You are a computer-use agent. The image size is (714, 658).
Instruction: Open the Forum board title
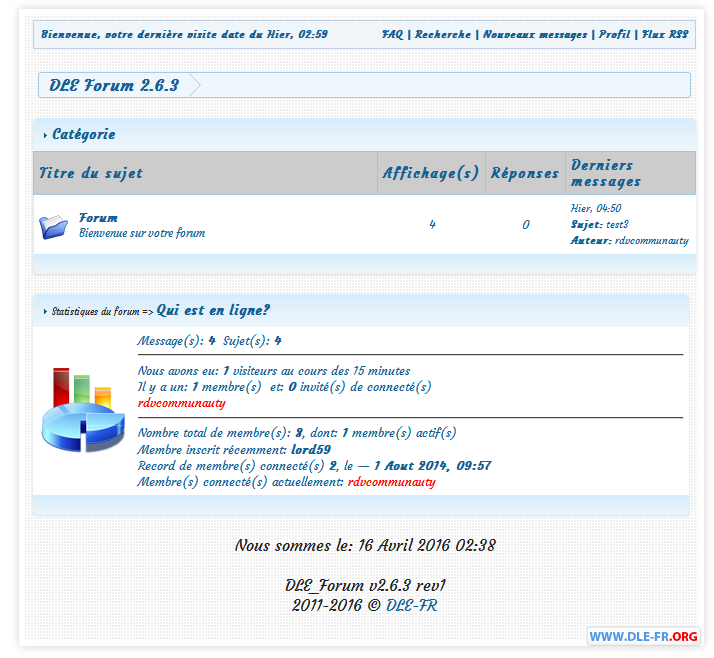98,218
